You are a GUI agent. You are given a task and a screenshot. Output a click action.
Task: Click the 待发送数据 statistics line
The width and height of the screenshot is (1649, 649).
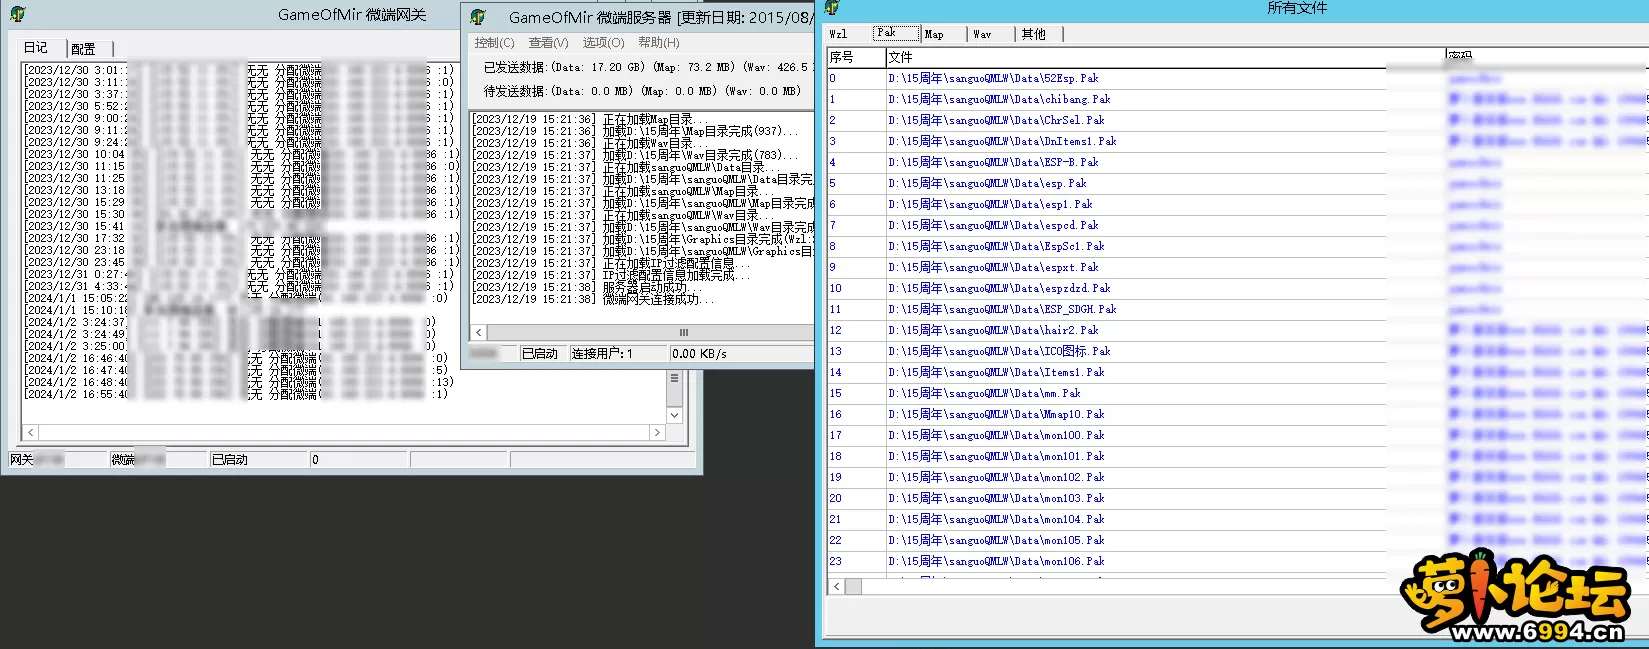pos(642,91)
